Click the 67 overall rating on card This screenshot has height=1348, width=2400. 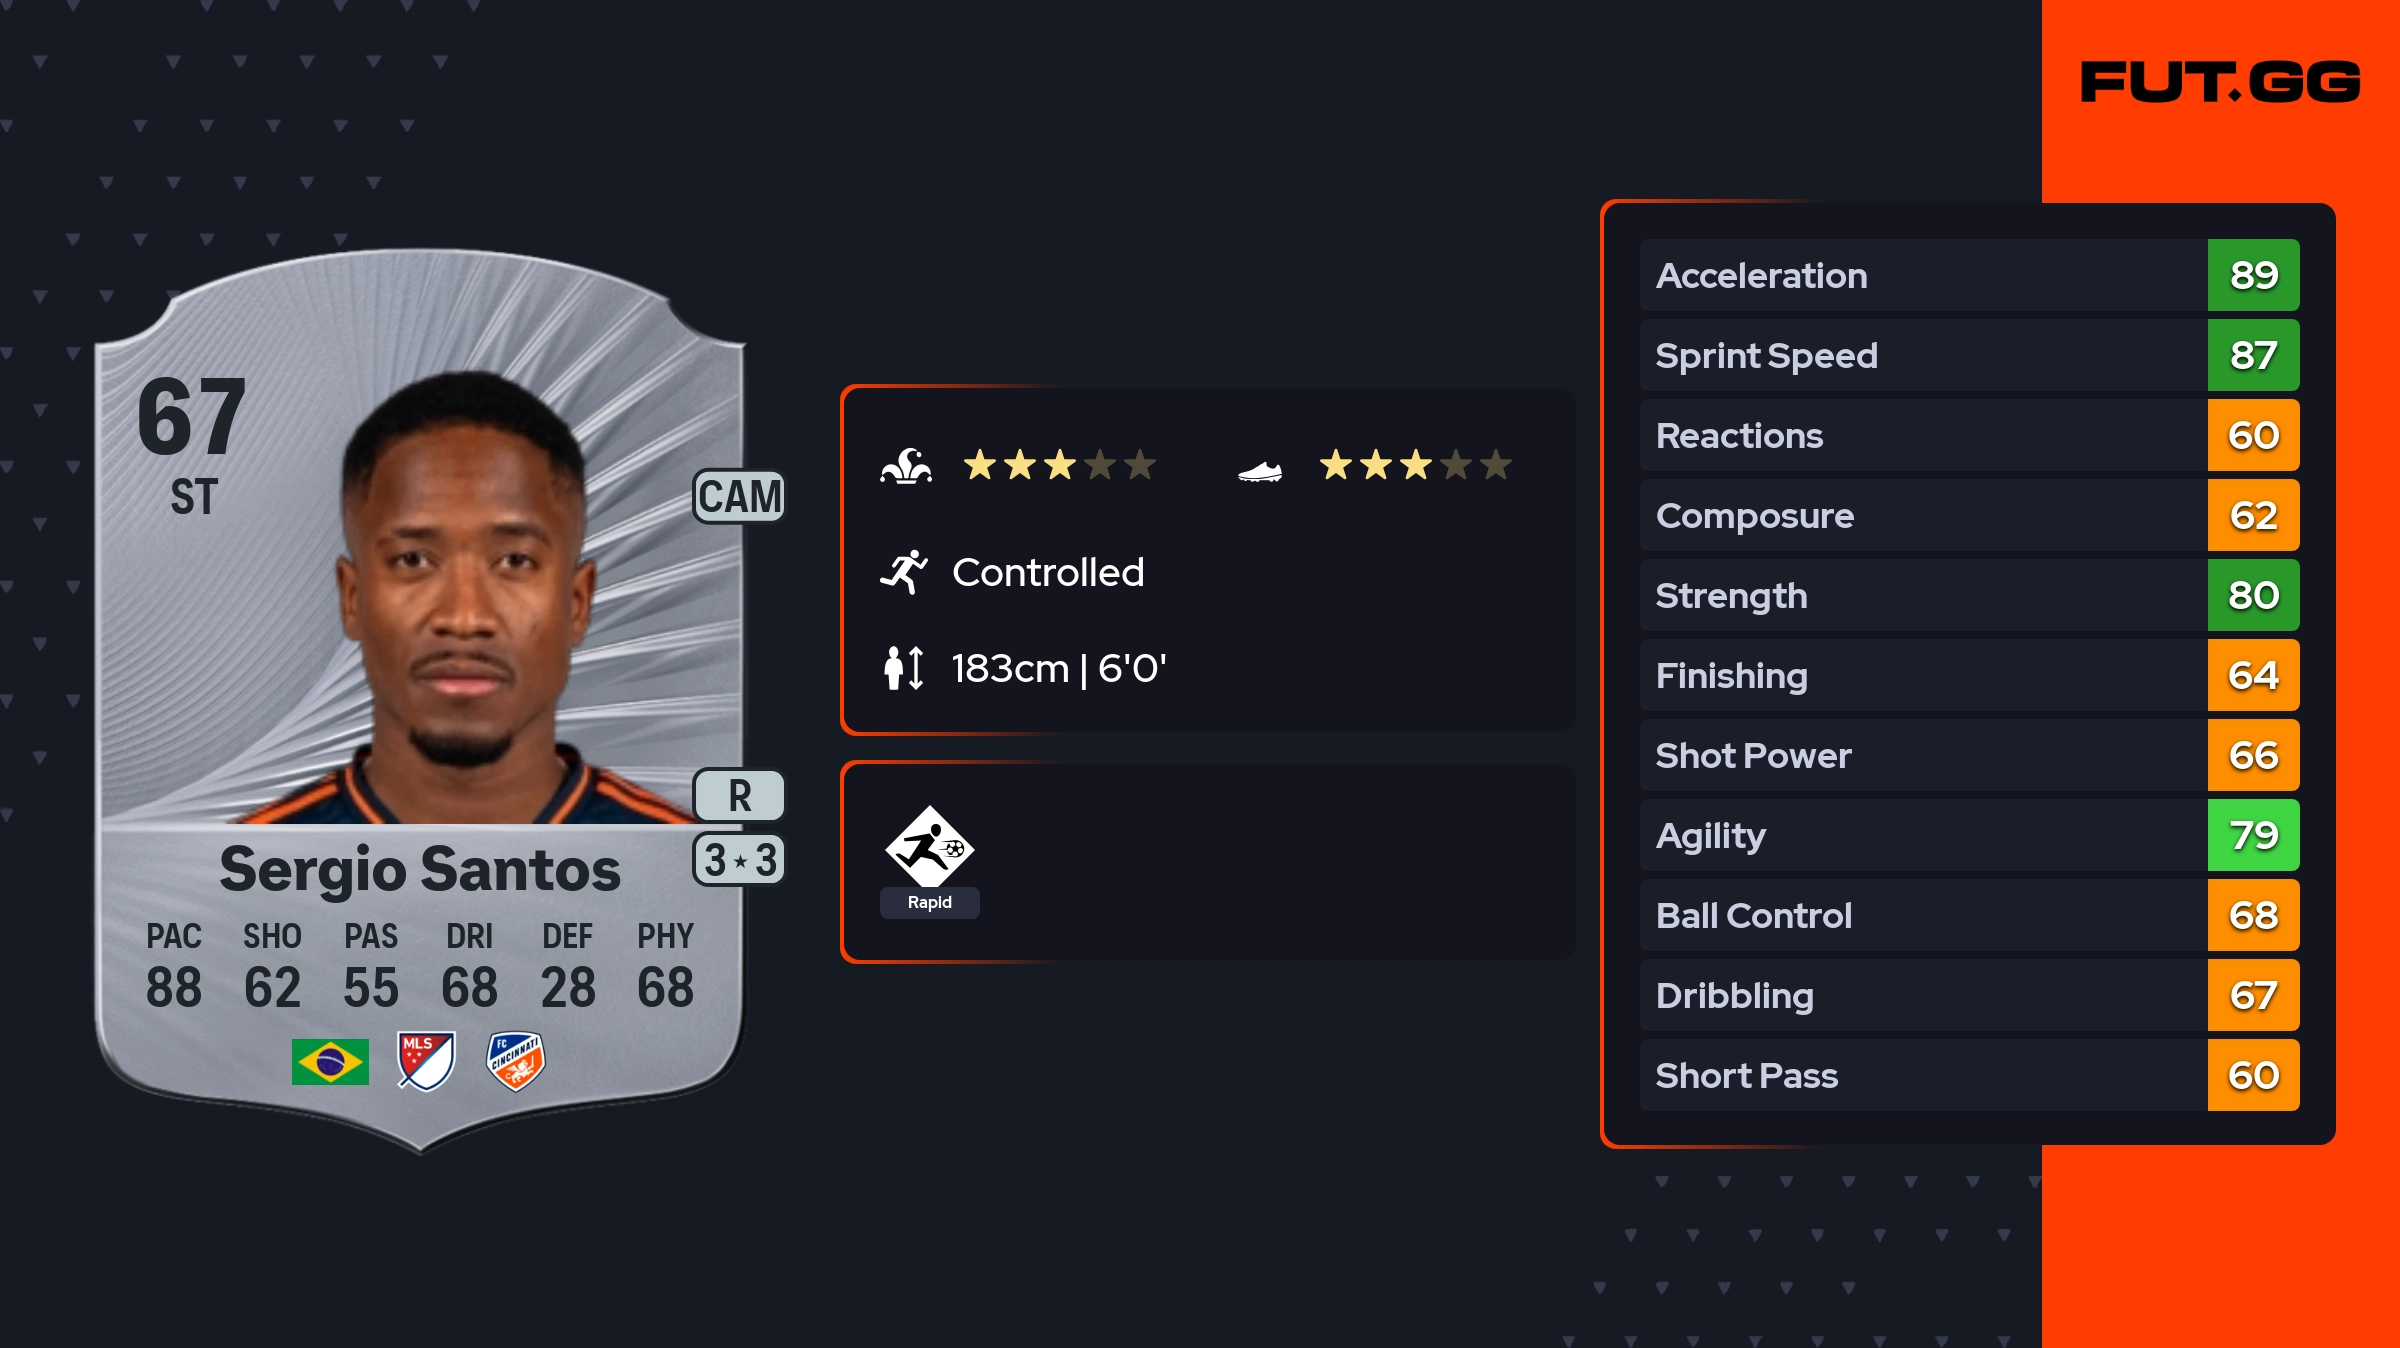191,416
